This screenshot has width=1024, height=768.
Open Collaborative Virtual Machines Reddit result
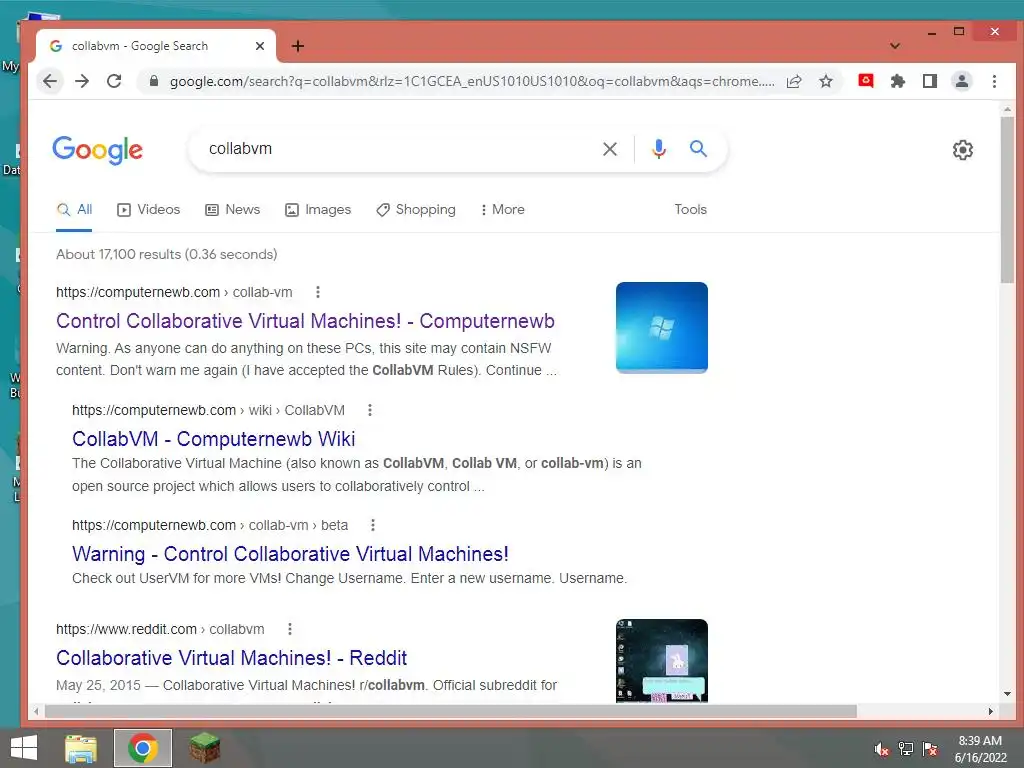231,658
